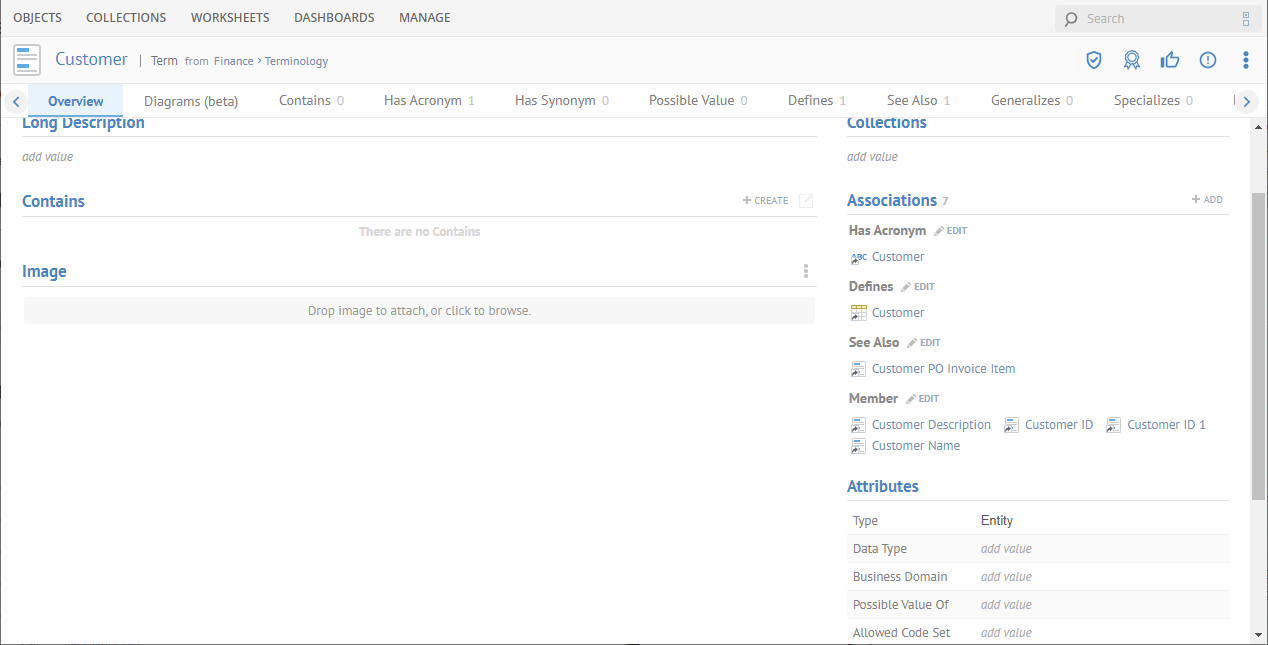
Task: Open the Image section kebab menu
Action: pos(805,270)
